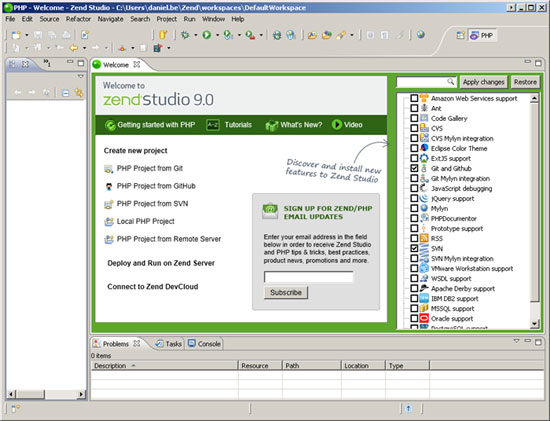Click the magnifier icon in the features search box

click(450, 82)
